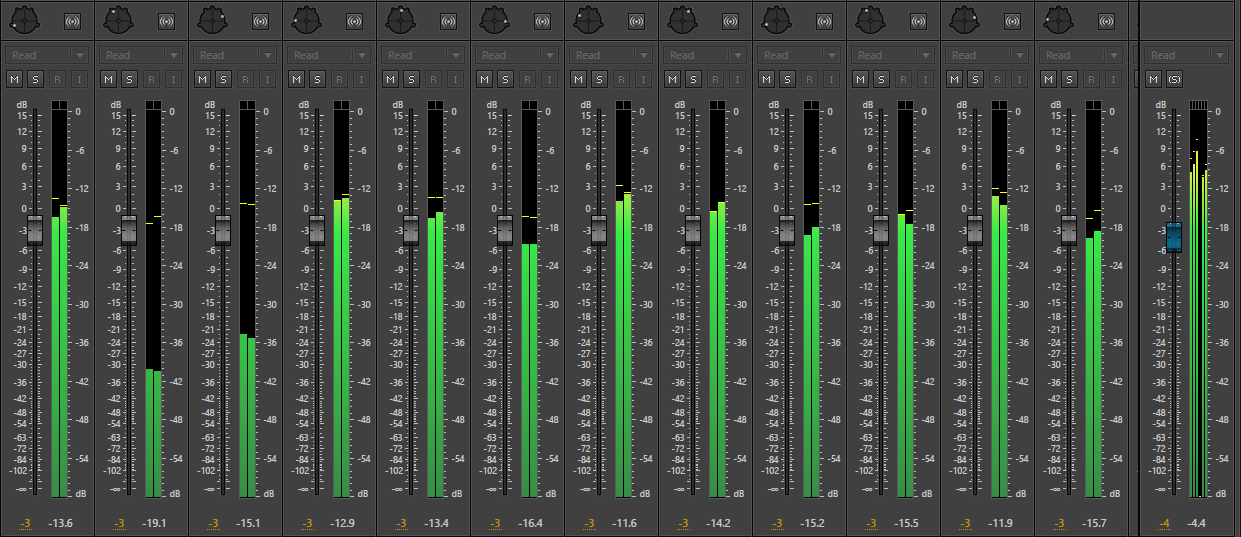Click the orange -4 volume value on the master
This screenshot has height=537, width=1241.
coord(1164,523)
